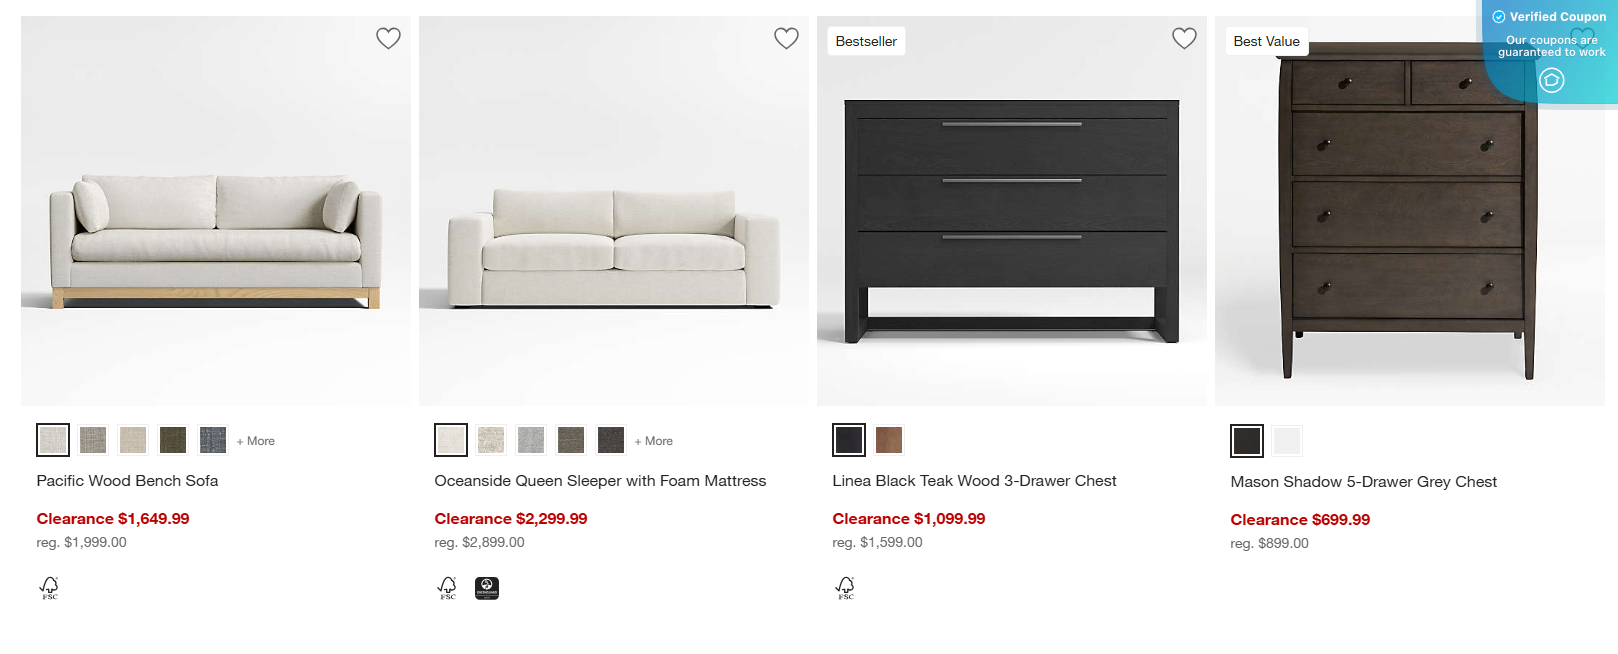Viewport: 1618px width, 654px height.
Task: Expand + More colors for the Oceanside sleeper
Action: click(653, 440)
